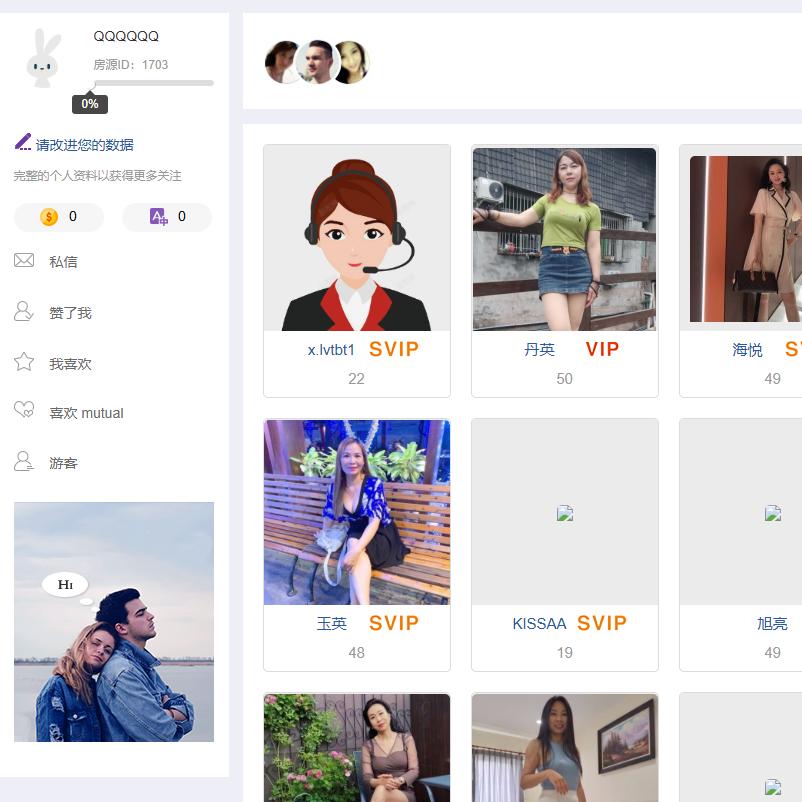Open x.lvtbt1 cartoon headset profile picture
Screen dimensions: 802x802
[x=357, y=239]
